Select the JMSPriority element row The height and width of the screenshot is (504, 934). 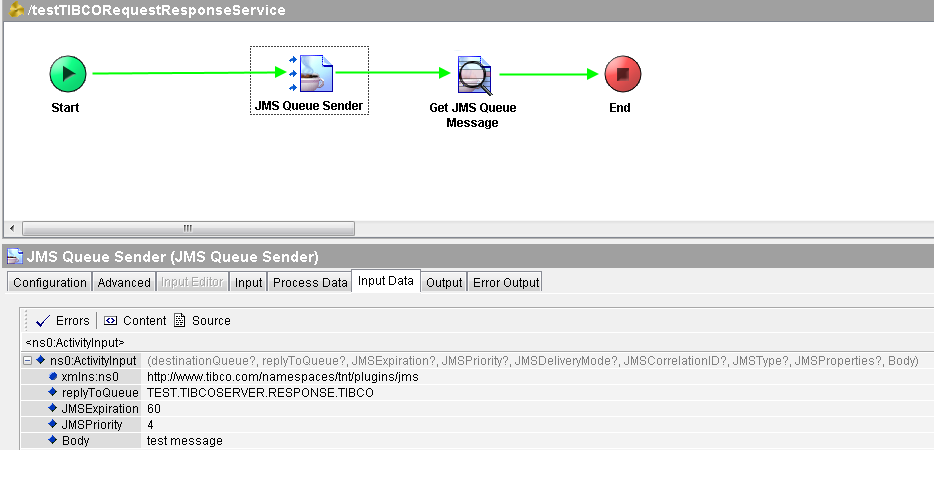coord(92,425)
